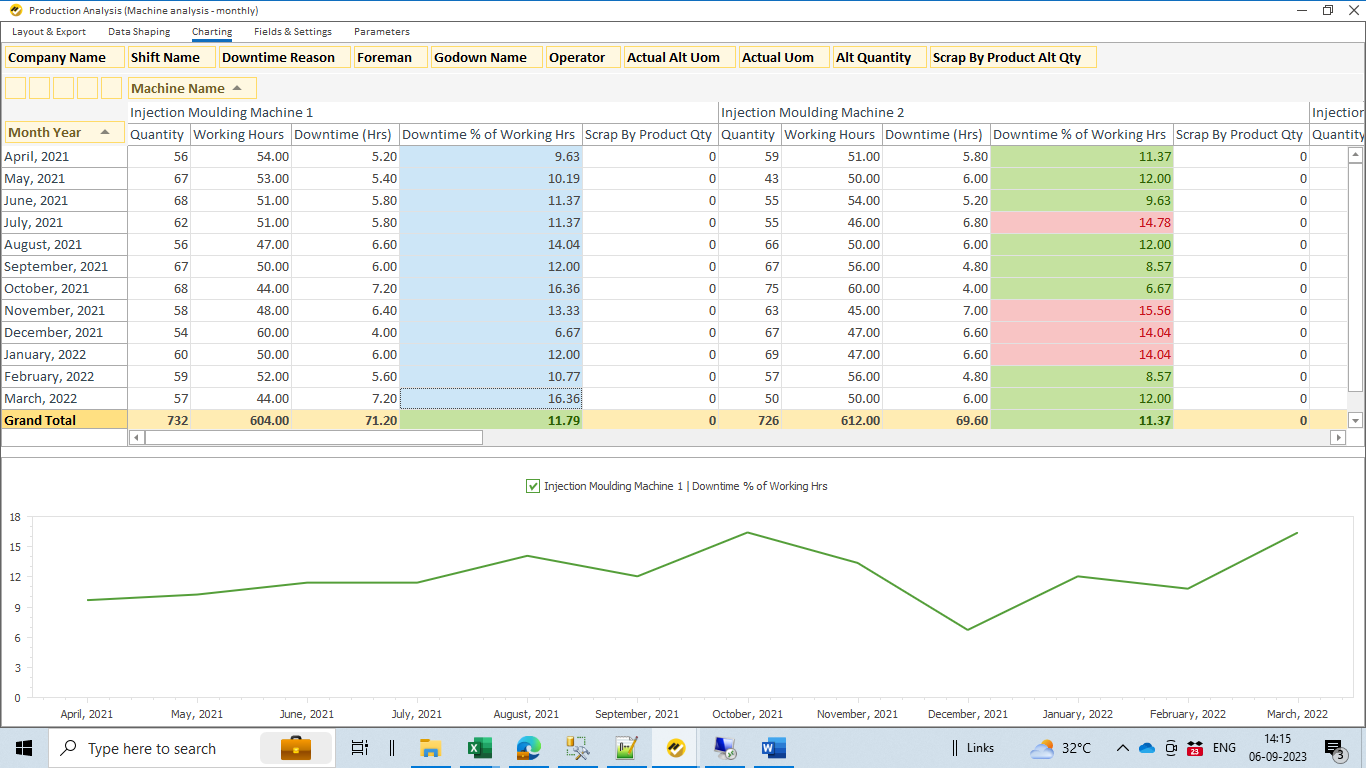Open Excel from the taskbar
The height and width of the screenshot is (768, 1366).
(x=479, y=748)
